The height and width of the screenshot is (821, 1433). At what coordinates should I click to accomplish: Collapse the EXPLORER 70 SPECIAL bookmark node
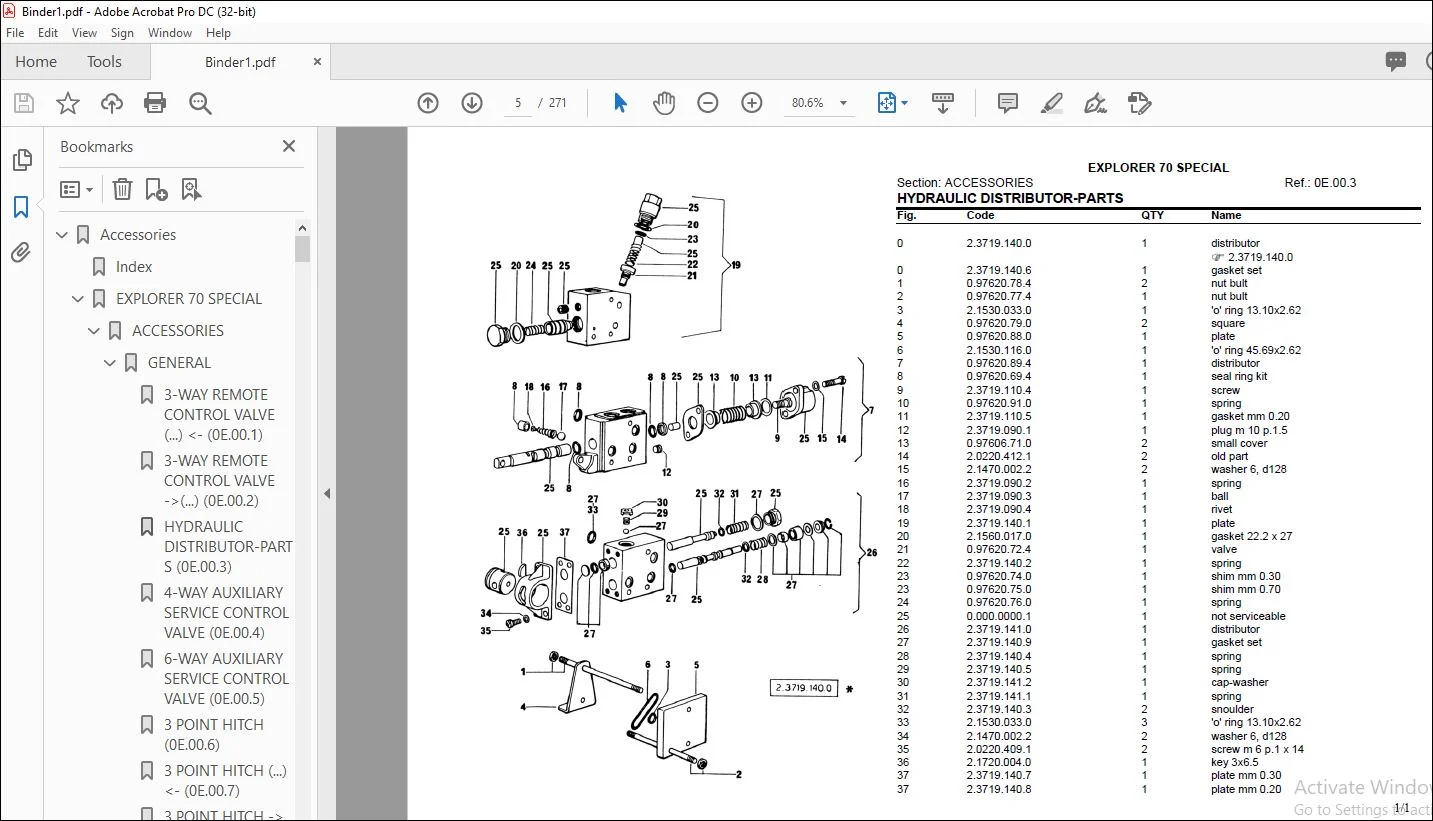pos(78,299)
